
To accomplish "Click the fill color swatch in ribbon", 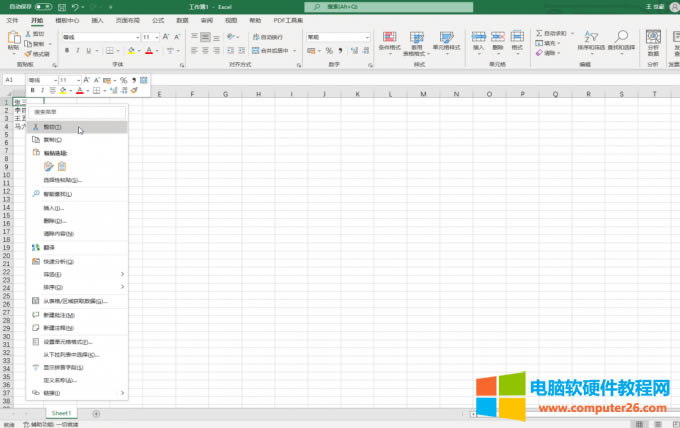I will 132,50.
